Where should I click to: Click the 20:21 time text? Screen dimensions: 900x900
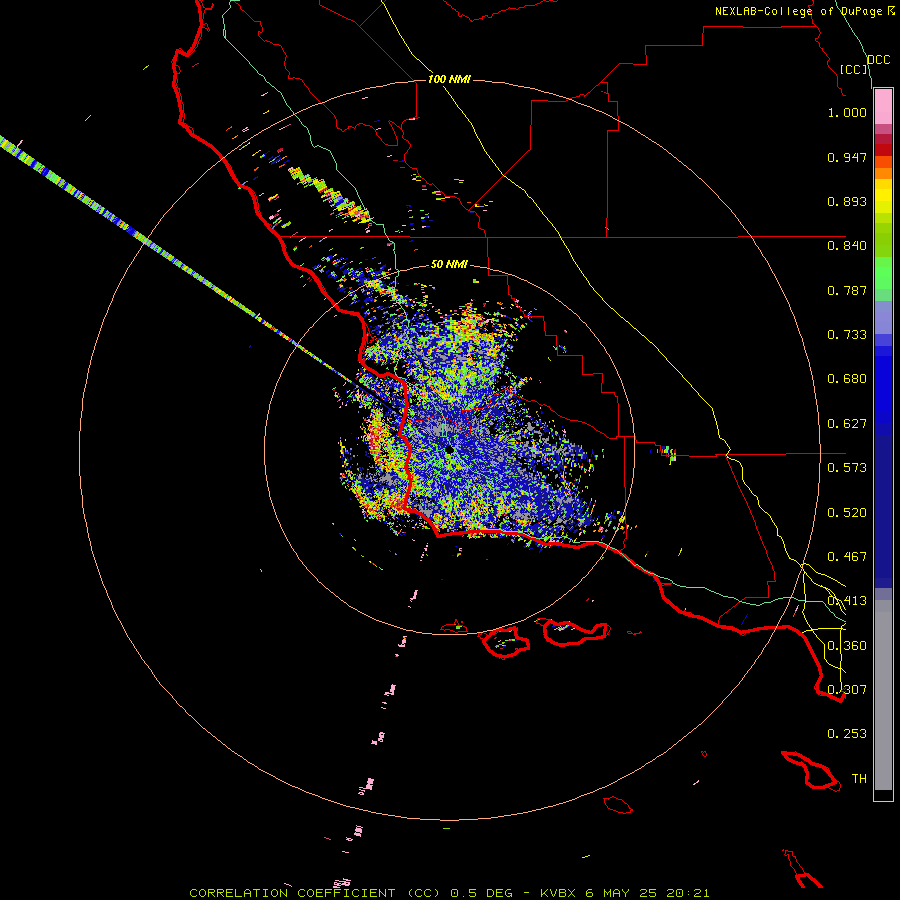pos(688,893)
